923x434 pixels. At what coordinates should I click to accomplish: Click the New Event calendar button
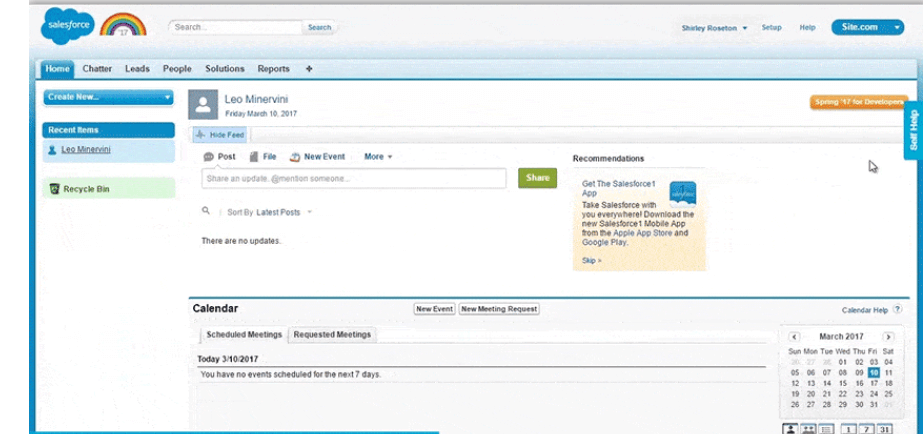coord(434,309)
